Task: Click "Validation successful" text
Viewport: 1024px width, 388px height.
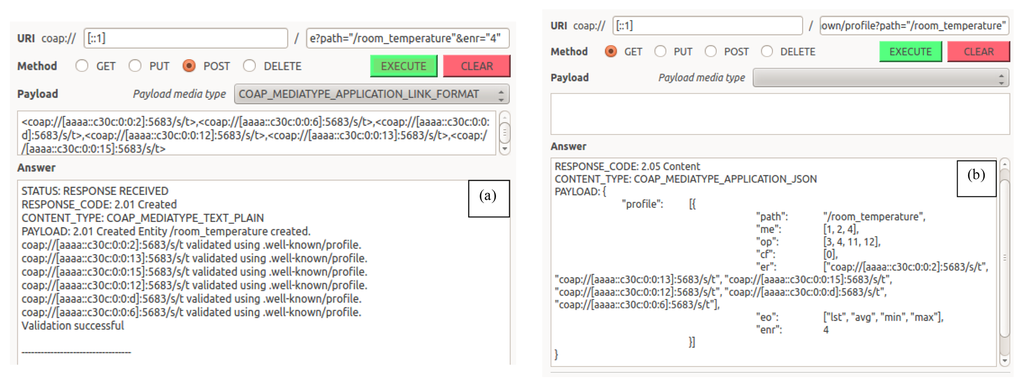Action: 72,325
